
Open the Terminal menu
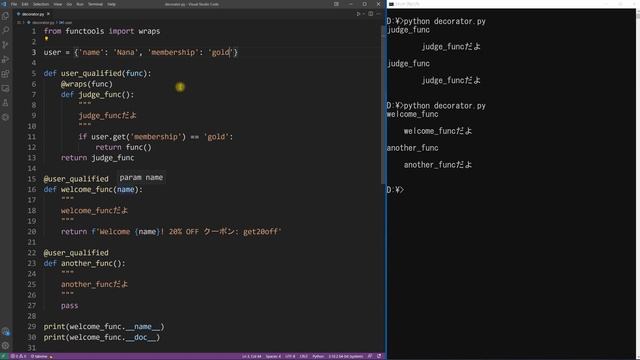pyautogui.click(x=96, y=4)
